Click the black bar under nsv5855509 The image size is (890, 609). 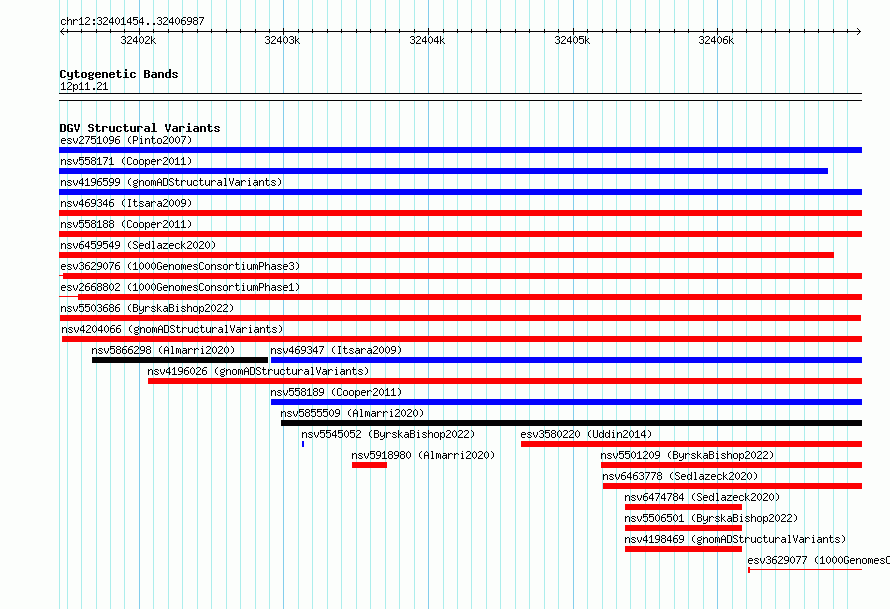572,423
